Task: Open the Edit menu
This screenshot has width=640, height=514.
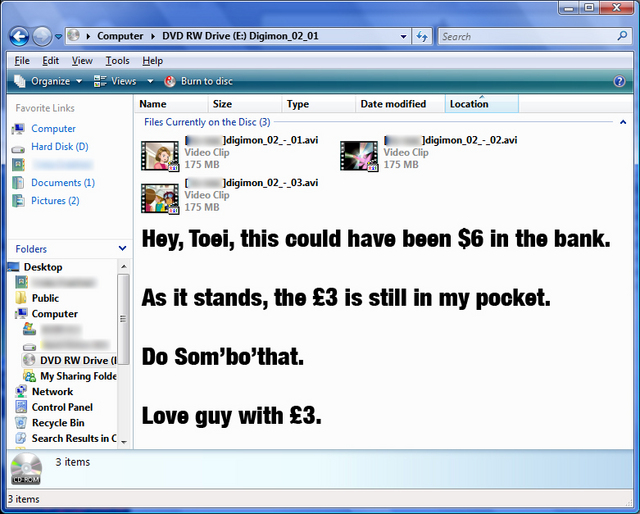Action: click(51, 61)
